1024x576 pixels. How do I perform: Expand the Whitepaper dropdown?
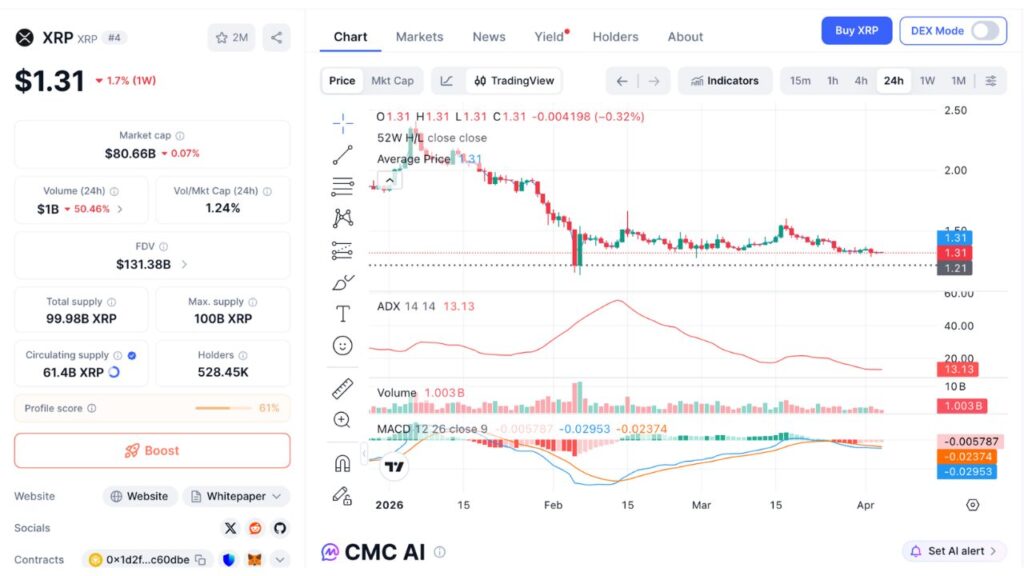coord(235,496)
